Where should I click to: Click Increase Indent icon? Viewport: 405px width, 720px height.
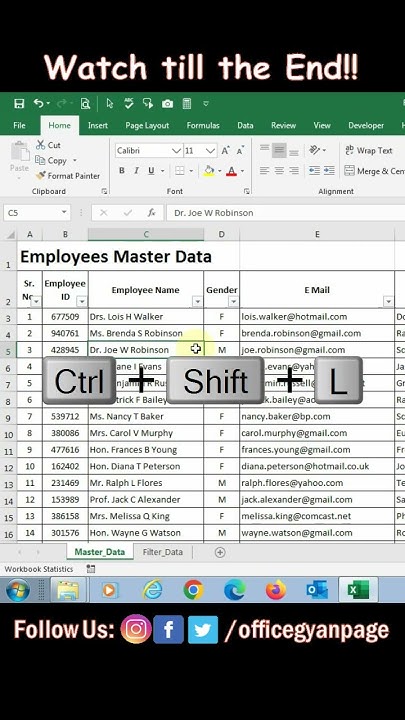pos(329,171)
